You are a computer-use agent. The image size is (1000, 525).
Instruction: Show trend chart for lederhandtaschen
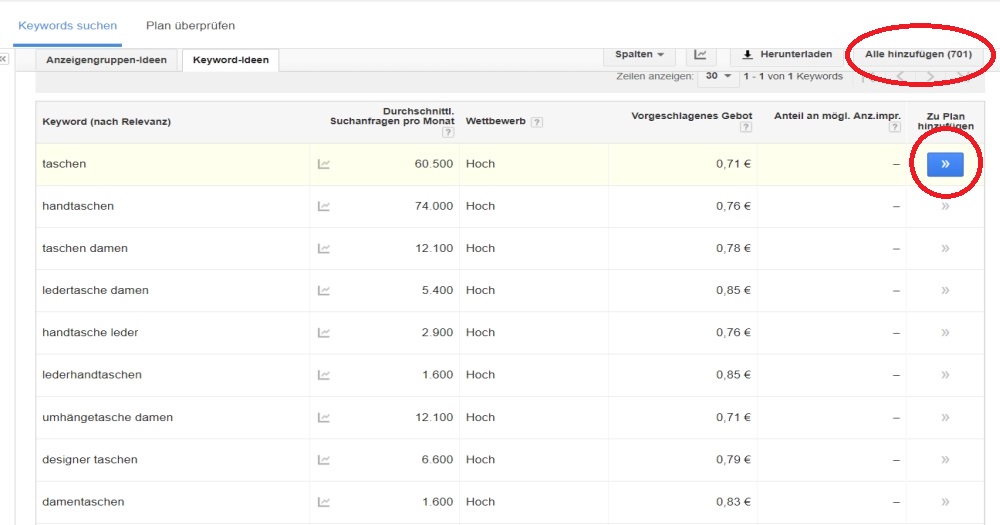[324, 374]
